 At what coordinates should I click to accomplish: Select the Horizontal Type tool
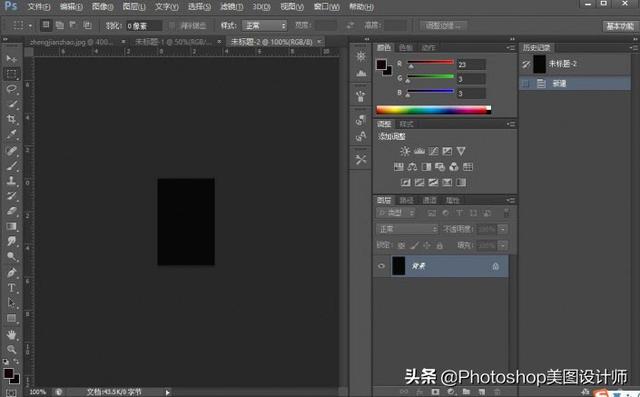pos(11,288)
